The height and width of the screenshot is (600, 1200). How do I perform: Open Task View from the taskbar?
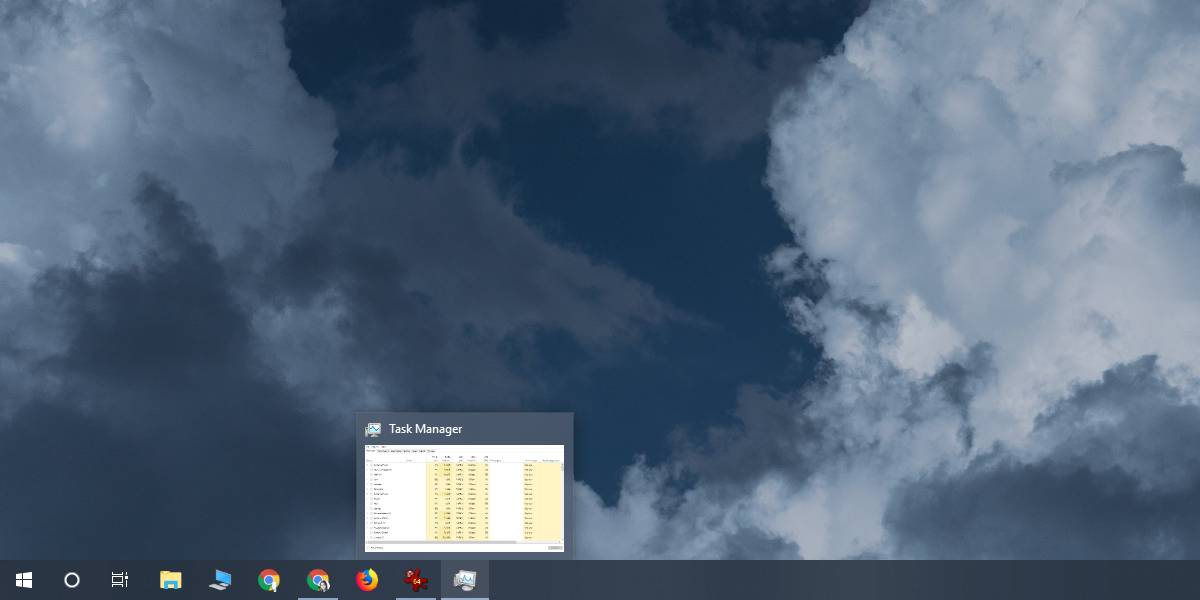[119, 580]
